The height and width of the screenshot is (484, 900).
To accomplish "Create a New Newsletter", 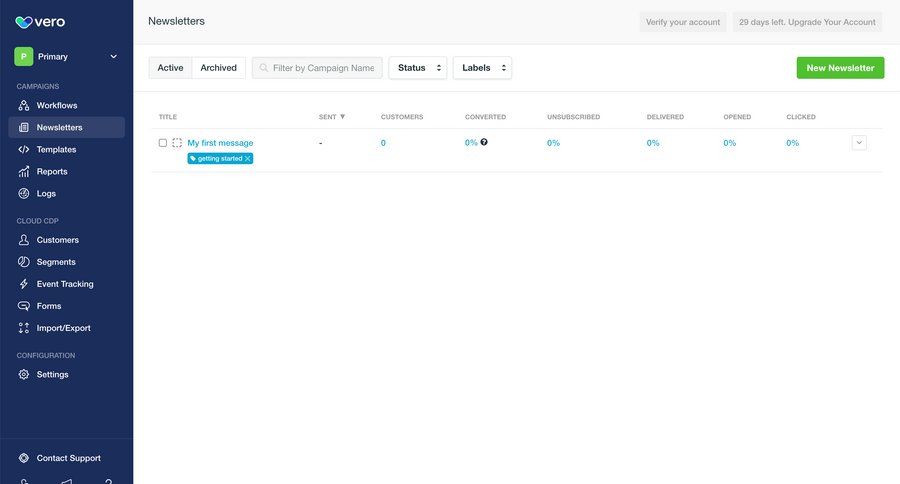I will [x=840, y=68].
